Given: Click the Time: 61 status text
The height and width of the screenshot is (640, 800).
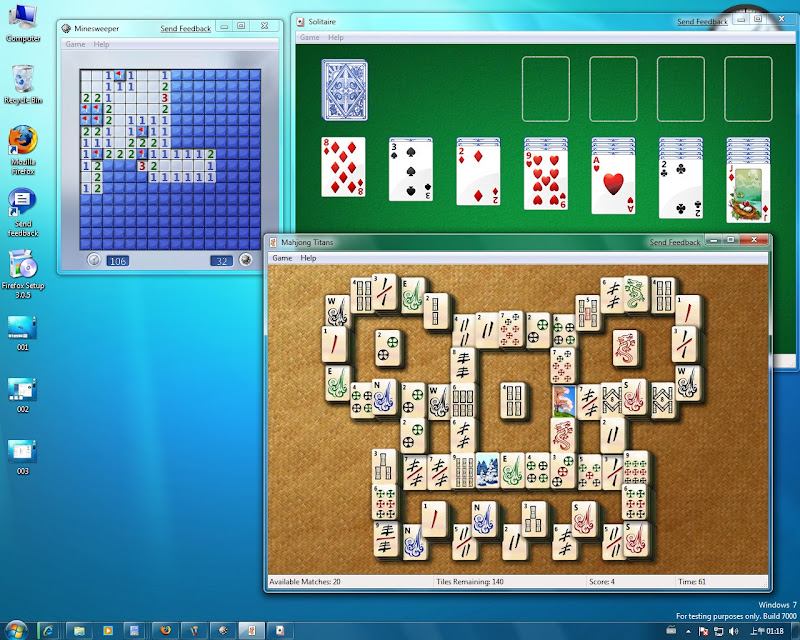Looking at the screenshot, I should [x=692, y=582].
